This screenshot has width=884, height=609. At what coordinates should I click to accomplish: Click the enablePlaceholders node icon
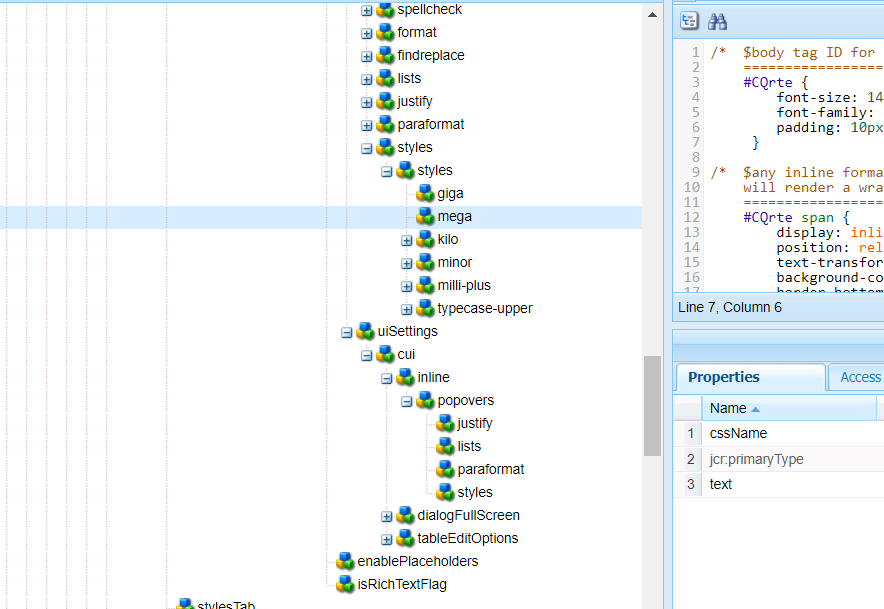coord(345,561)
